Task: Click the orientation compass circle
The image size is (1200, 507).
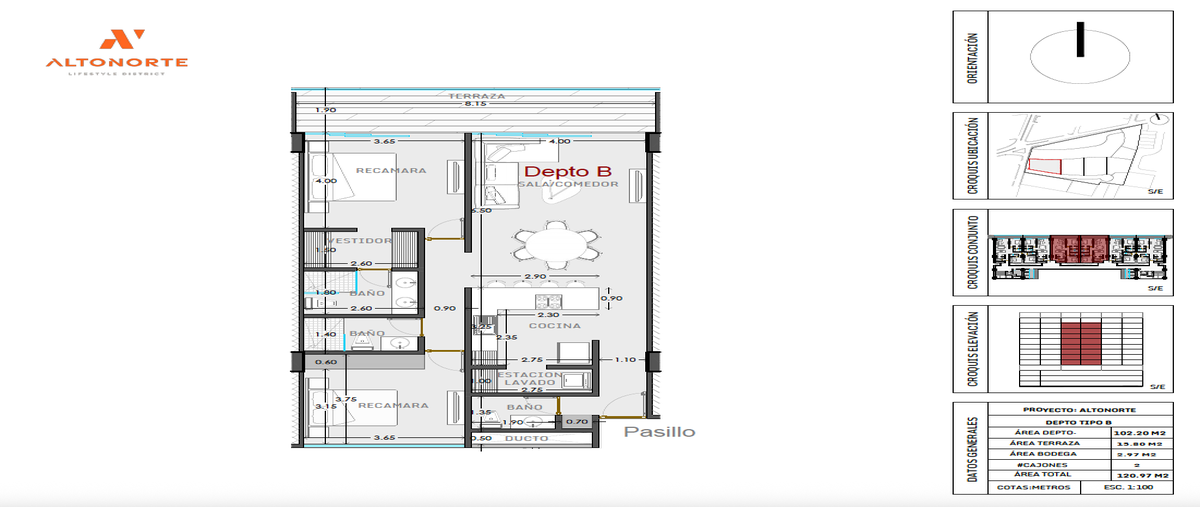Action: point(1079,55)
